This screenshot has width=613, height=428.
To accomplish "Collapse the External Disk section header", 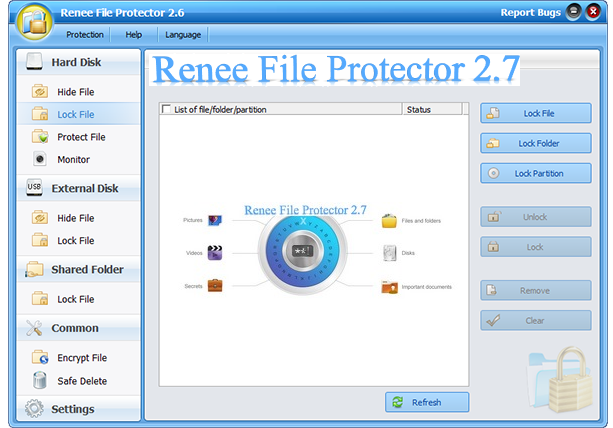I will tap(79, 188).
